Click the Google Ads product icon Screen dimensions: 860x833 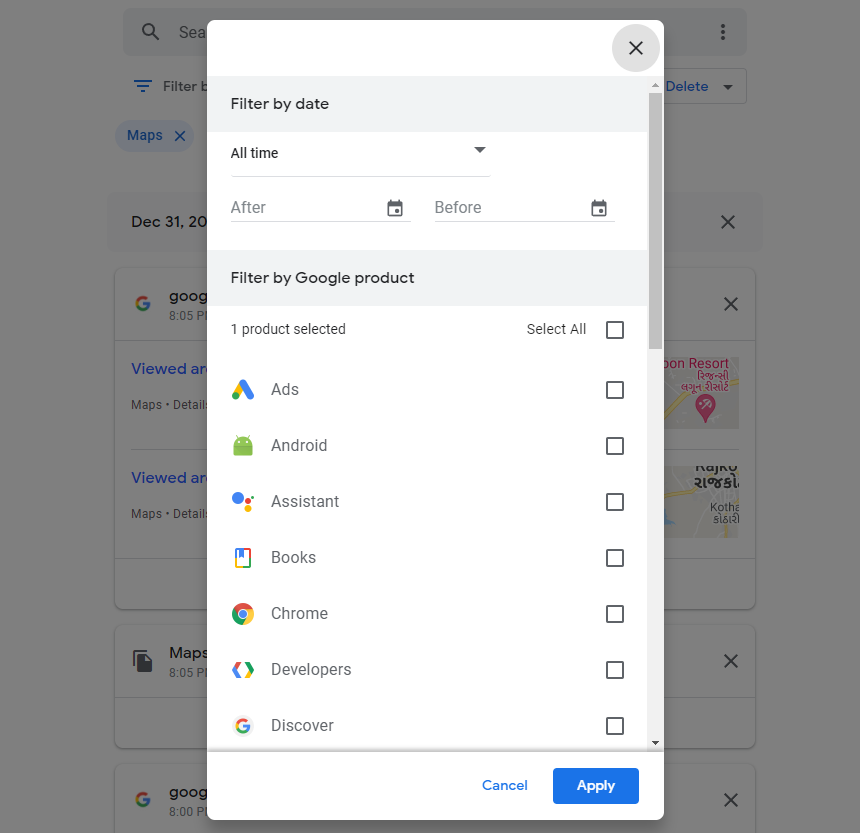click(x=242, y=389)
